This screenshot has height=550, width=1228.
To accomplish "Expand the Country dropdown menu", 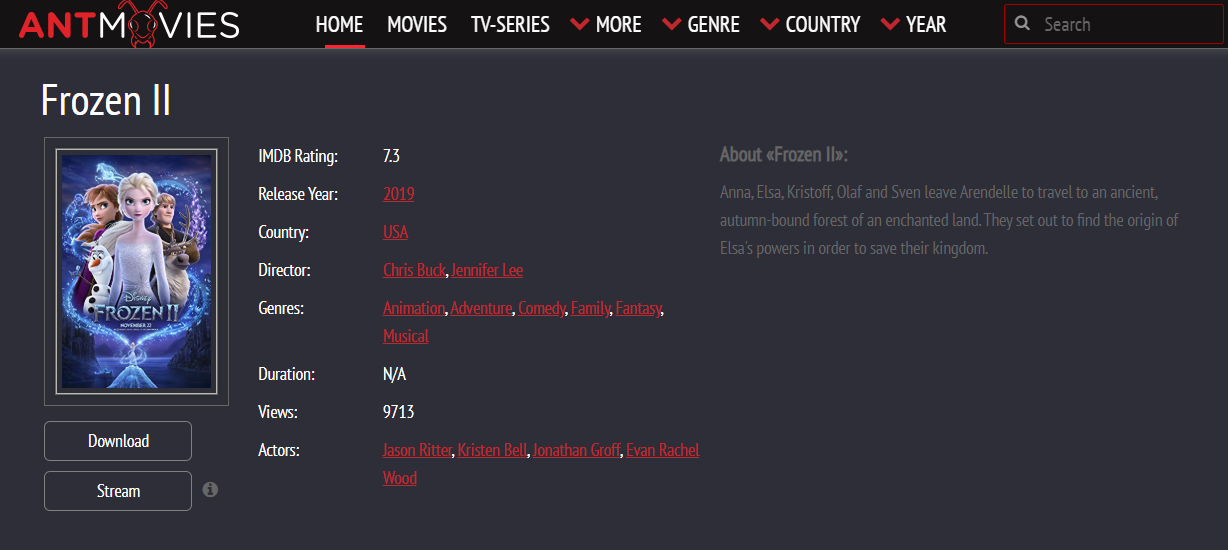I will coord(810,25).
